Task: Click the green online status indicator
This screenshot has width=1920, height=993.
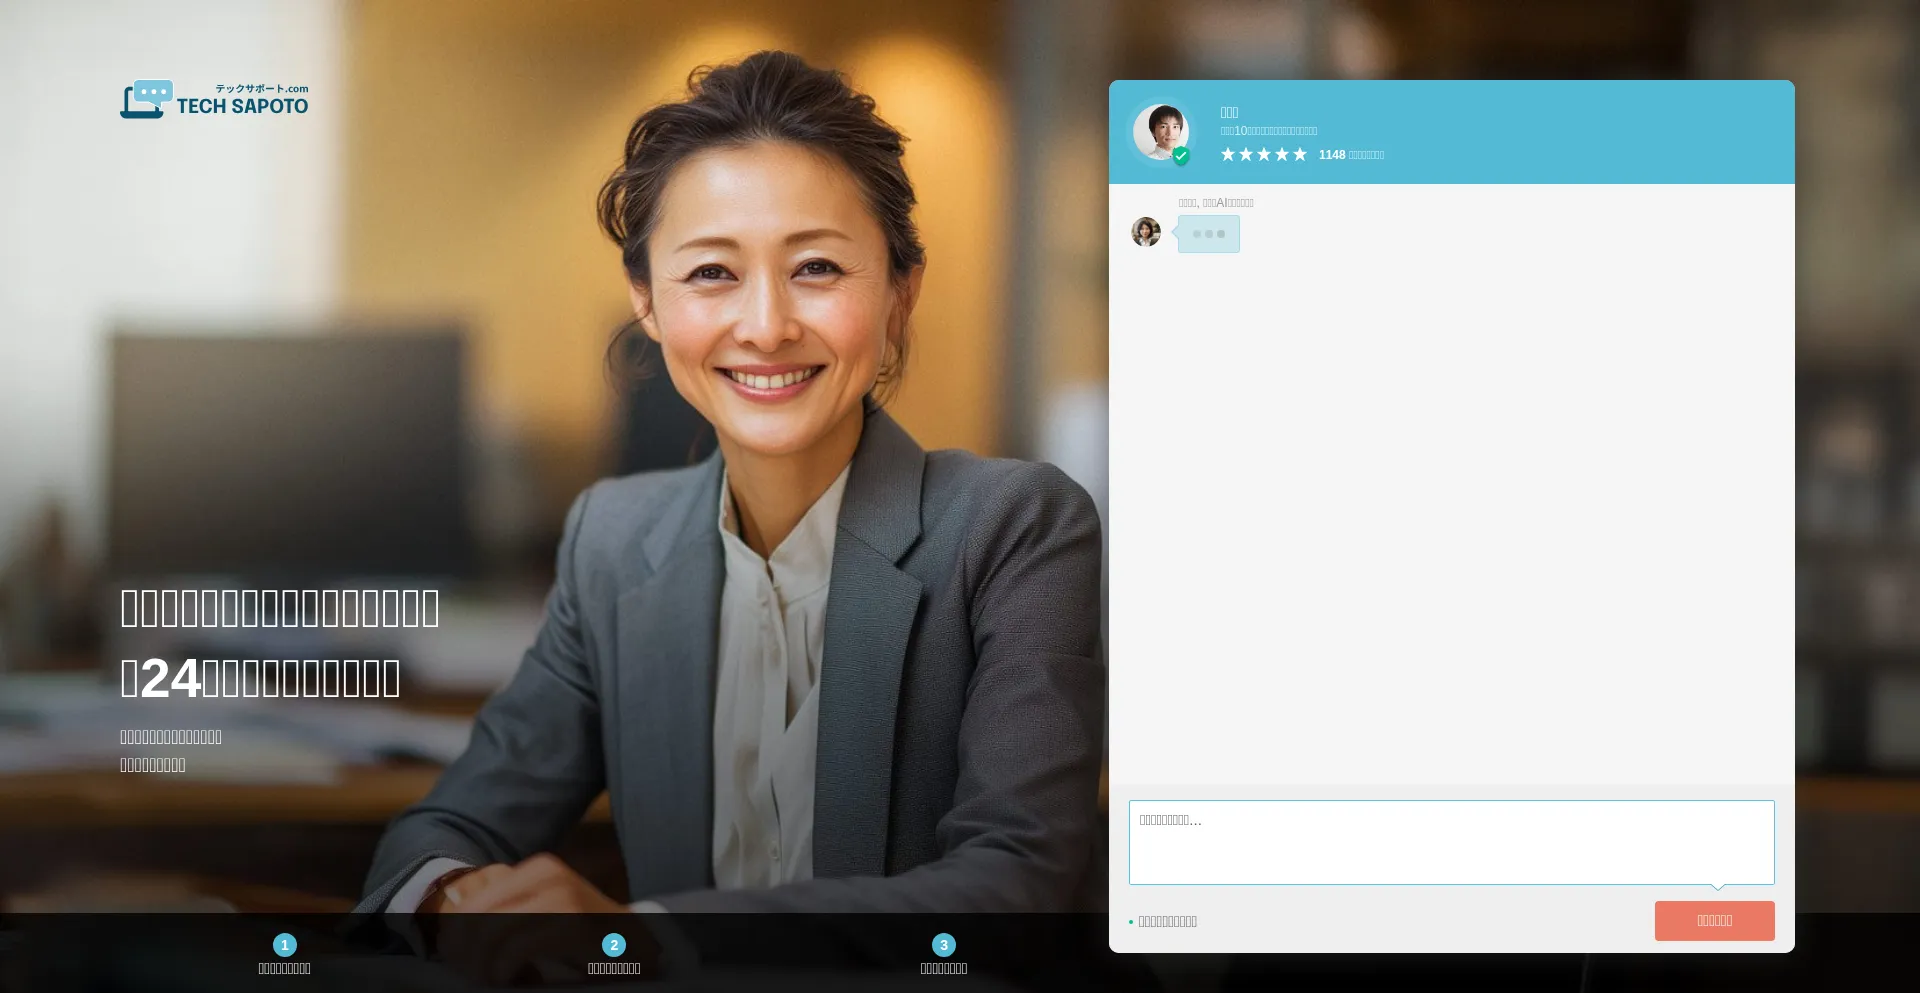Action: pos(1131,922)
